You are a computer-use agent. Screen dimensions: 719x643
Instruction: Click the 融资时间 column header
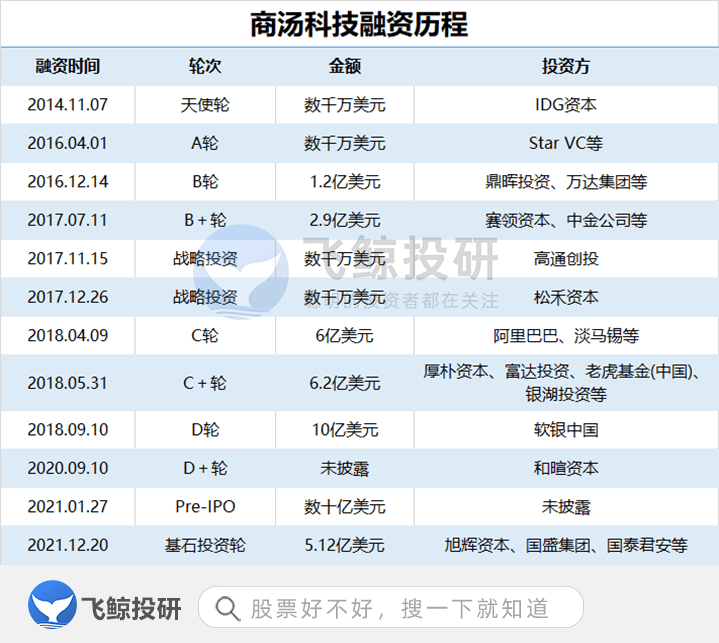[x=67, y=67]
